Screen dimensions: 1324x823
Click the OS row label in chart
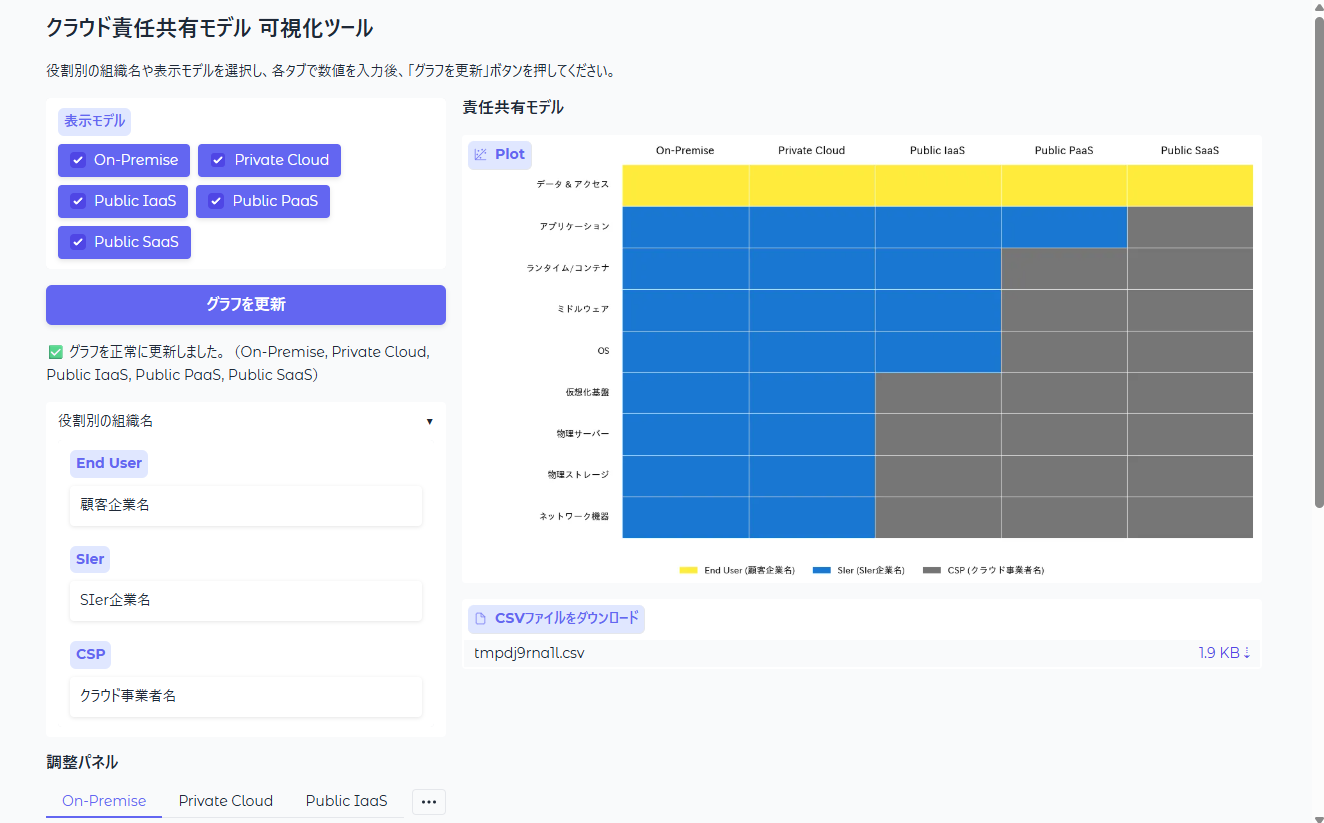pyautogui.click(x=603, y=352)
